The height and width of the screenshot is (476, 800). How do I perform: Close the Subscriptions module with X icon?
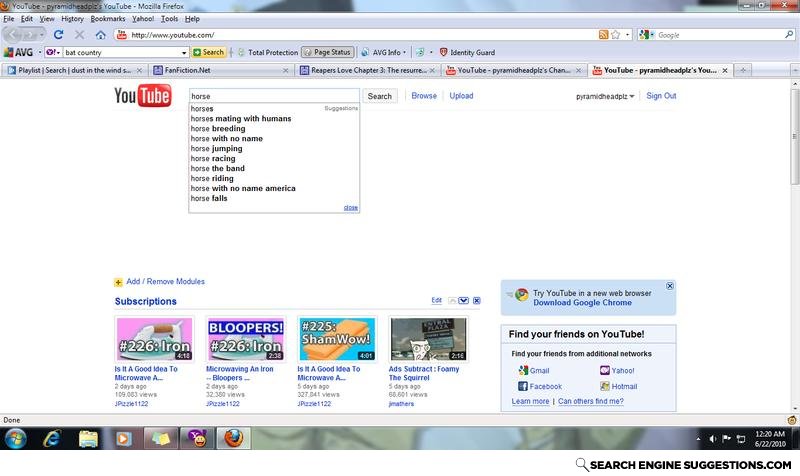click(477, 300)
